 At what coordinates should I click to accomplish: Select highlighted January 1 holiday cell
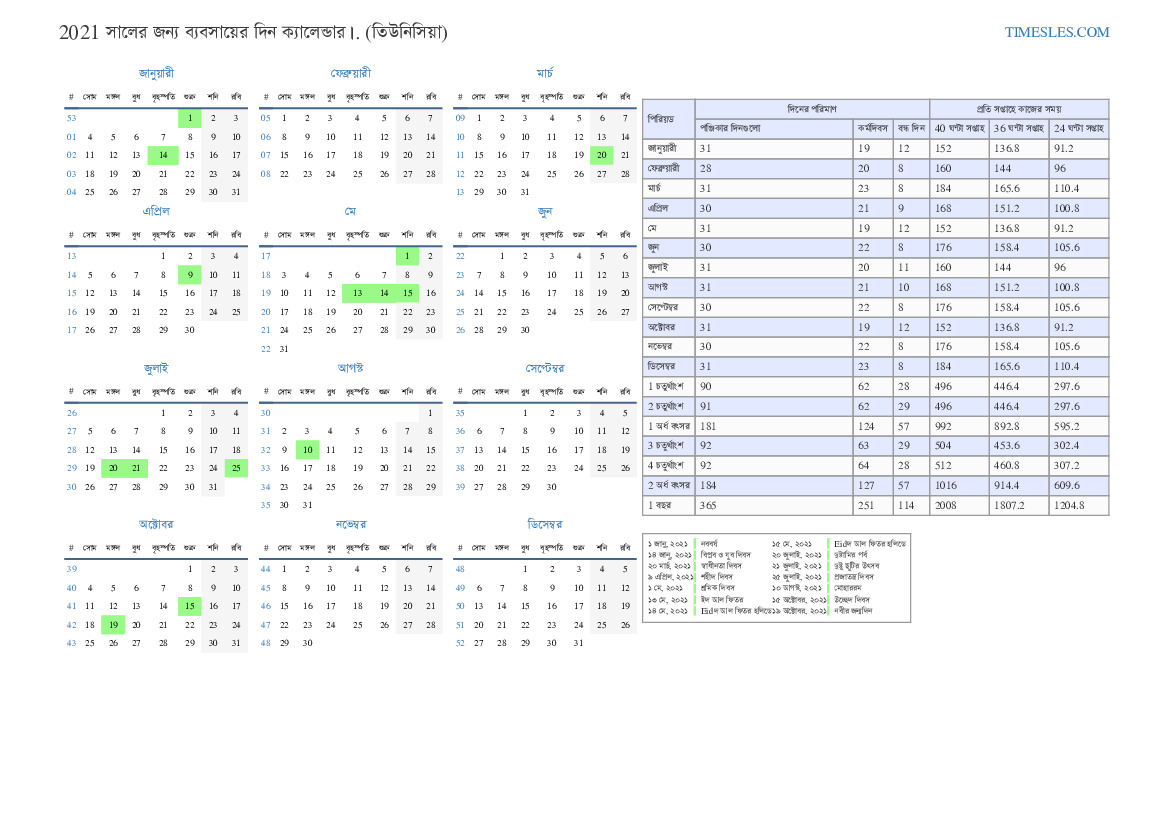[189, 118]
